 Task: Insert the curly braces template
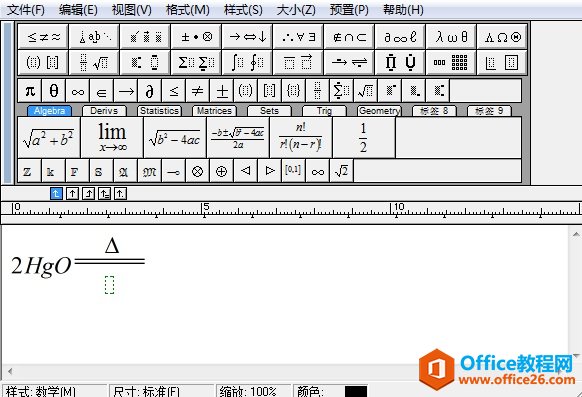(293, 91)
